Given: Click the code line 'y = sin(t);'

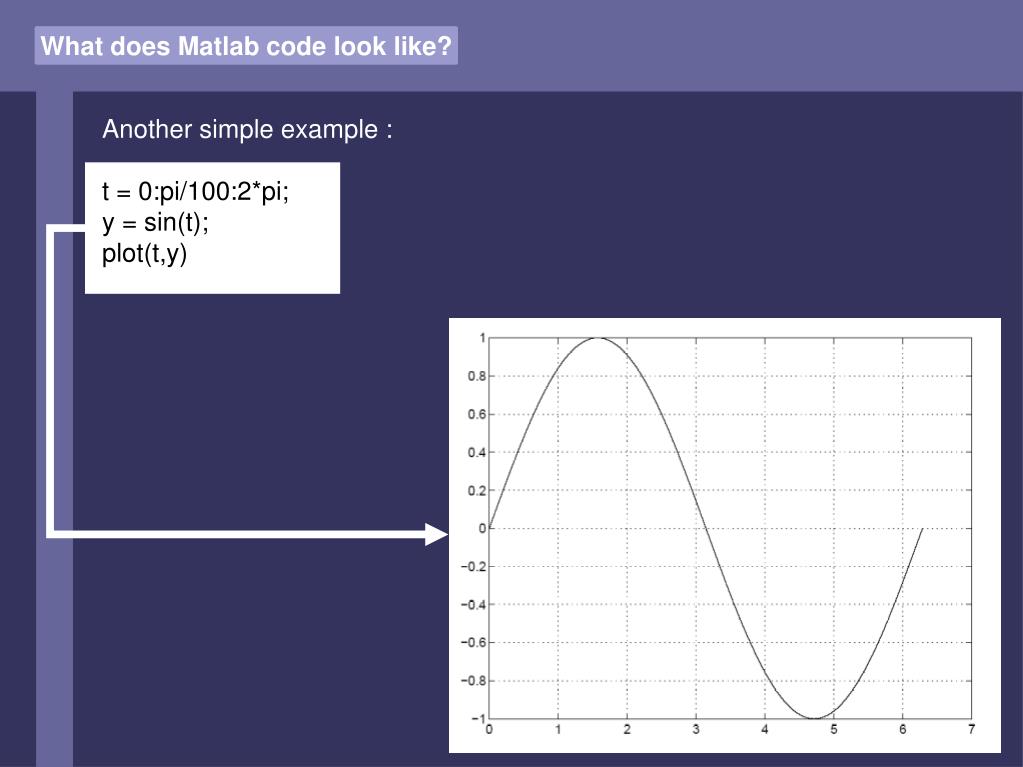Looking at the screenshot, I should point(155,223).
